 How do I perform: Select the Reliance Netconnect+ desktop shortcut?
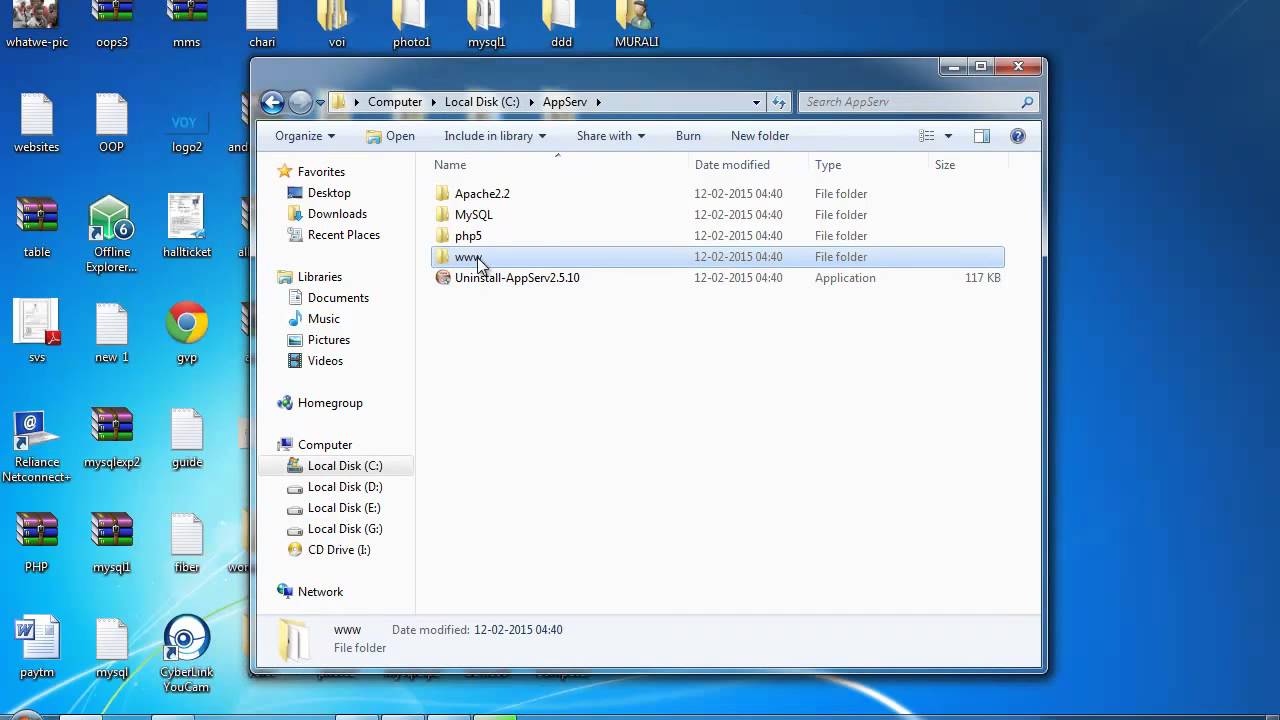click(37, 446)
